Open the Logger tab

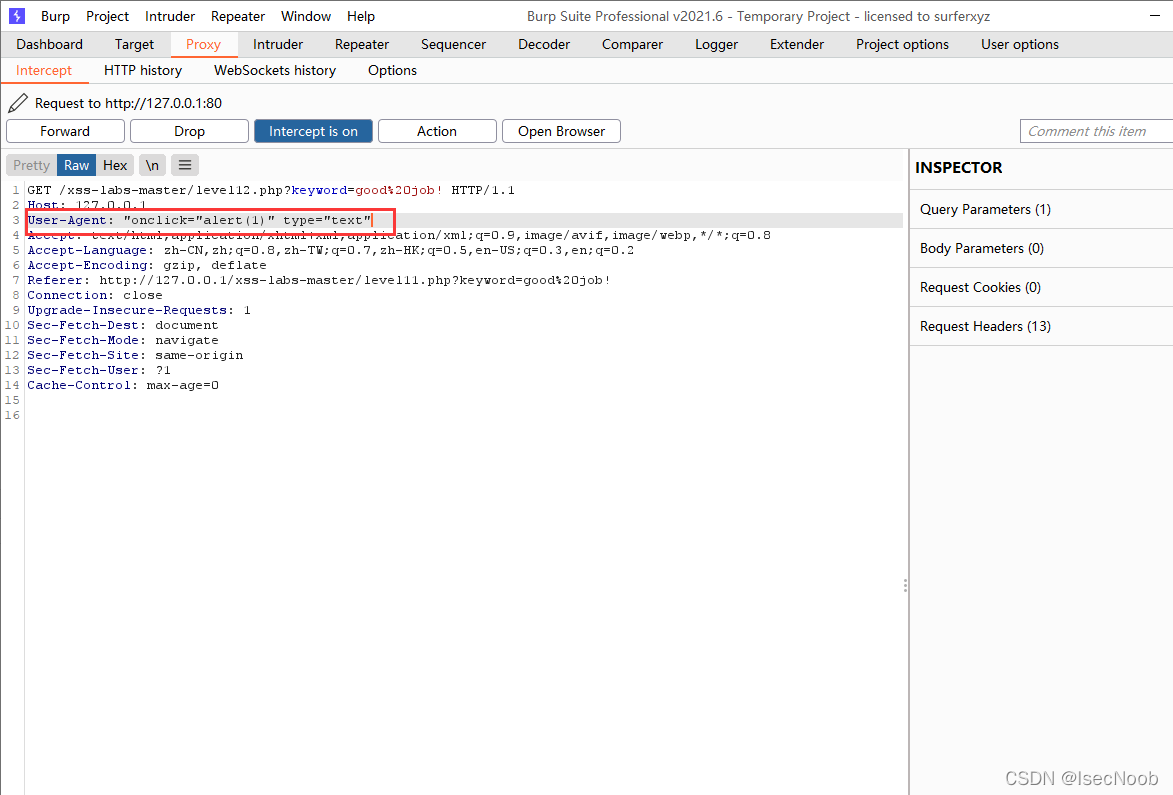click(x=716, y=44)
